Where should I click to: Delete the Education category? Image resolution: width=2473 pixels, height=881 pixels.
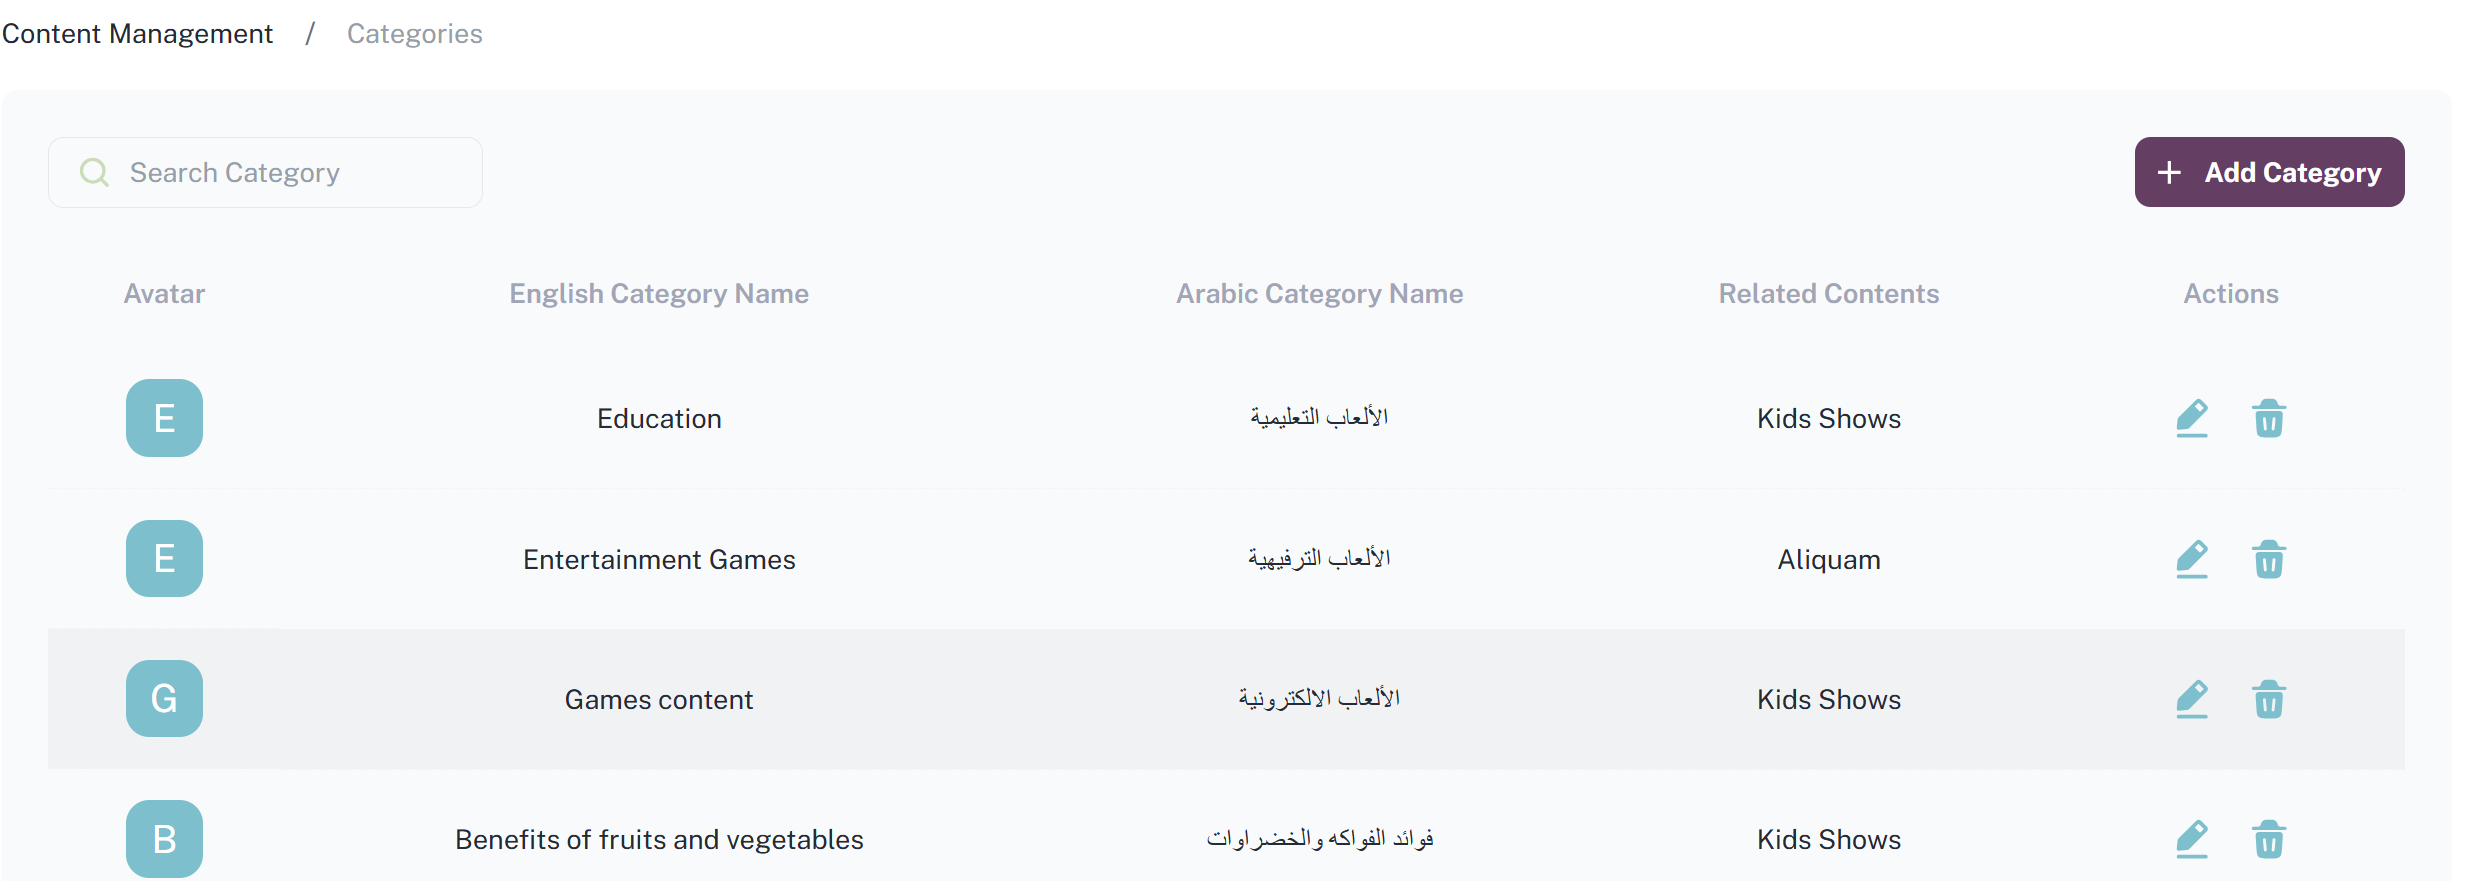click(x=2268, y=418)
